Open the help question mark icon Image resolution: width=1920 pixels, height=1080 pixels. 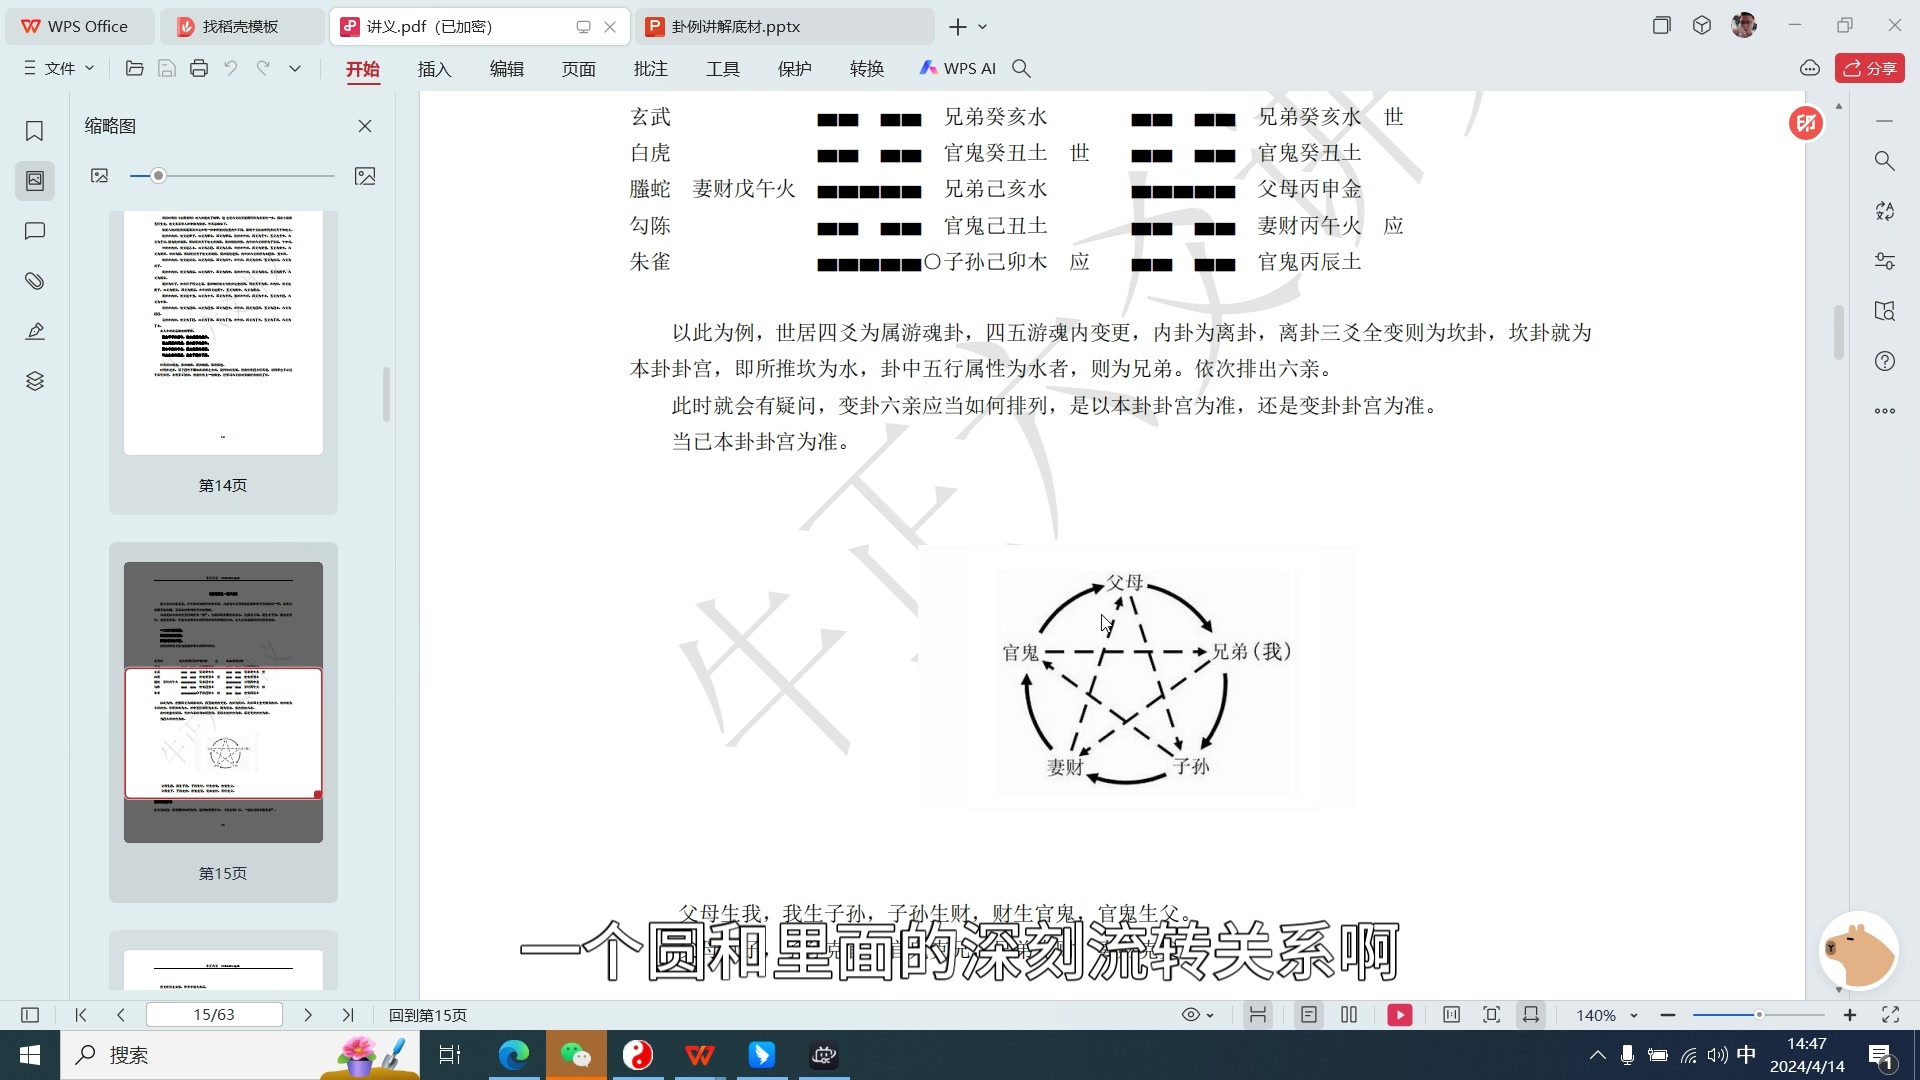tap(1885, 361)
